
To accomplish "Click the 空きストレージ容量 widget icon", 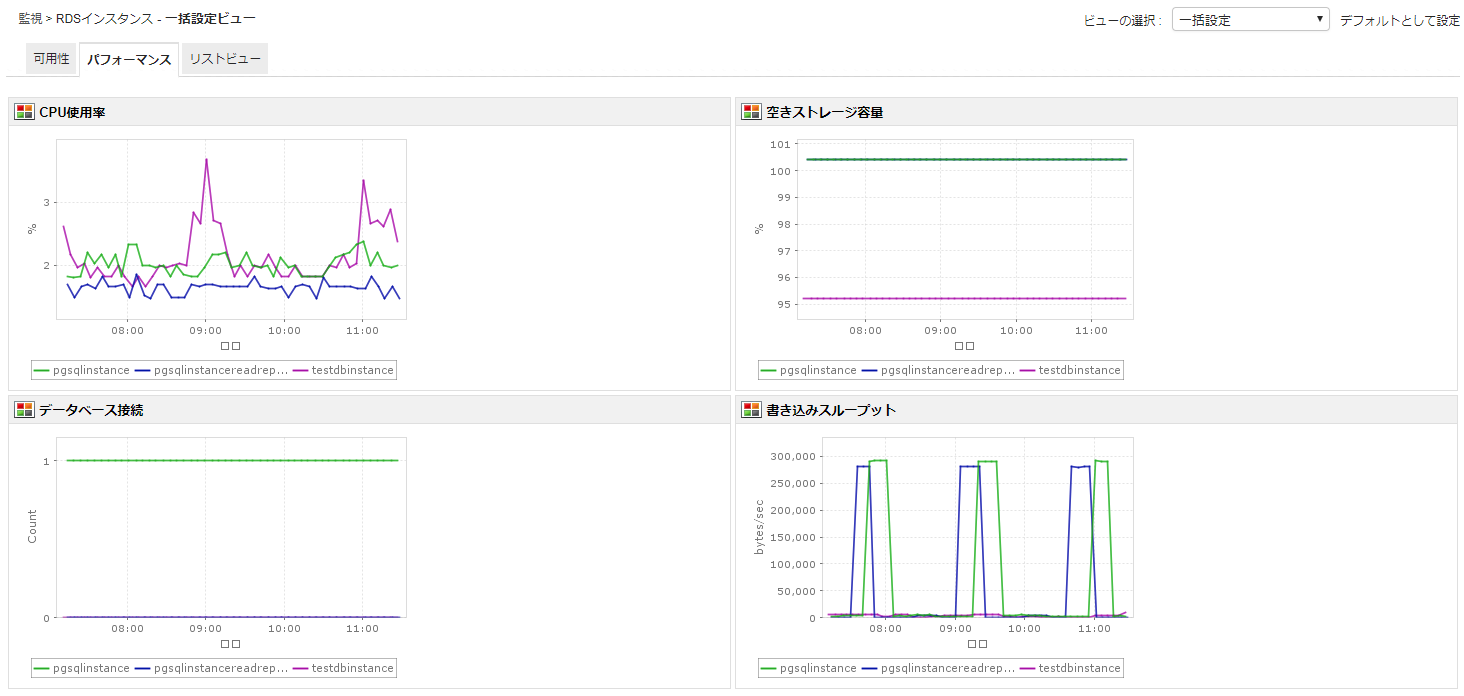I will [x=751, y=112].
